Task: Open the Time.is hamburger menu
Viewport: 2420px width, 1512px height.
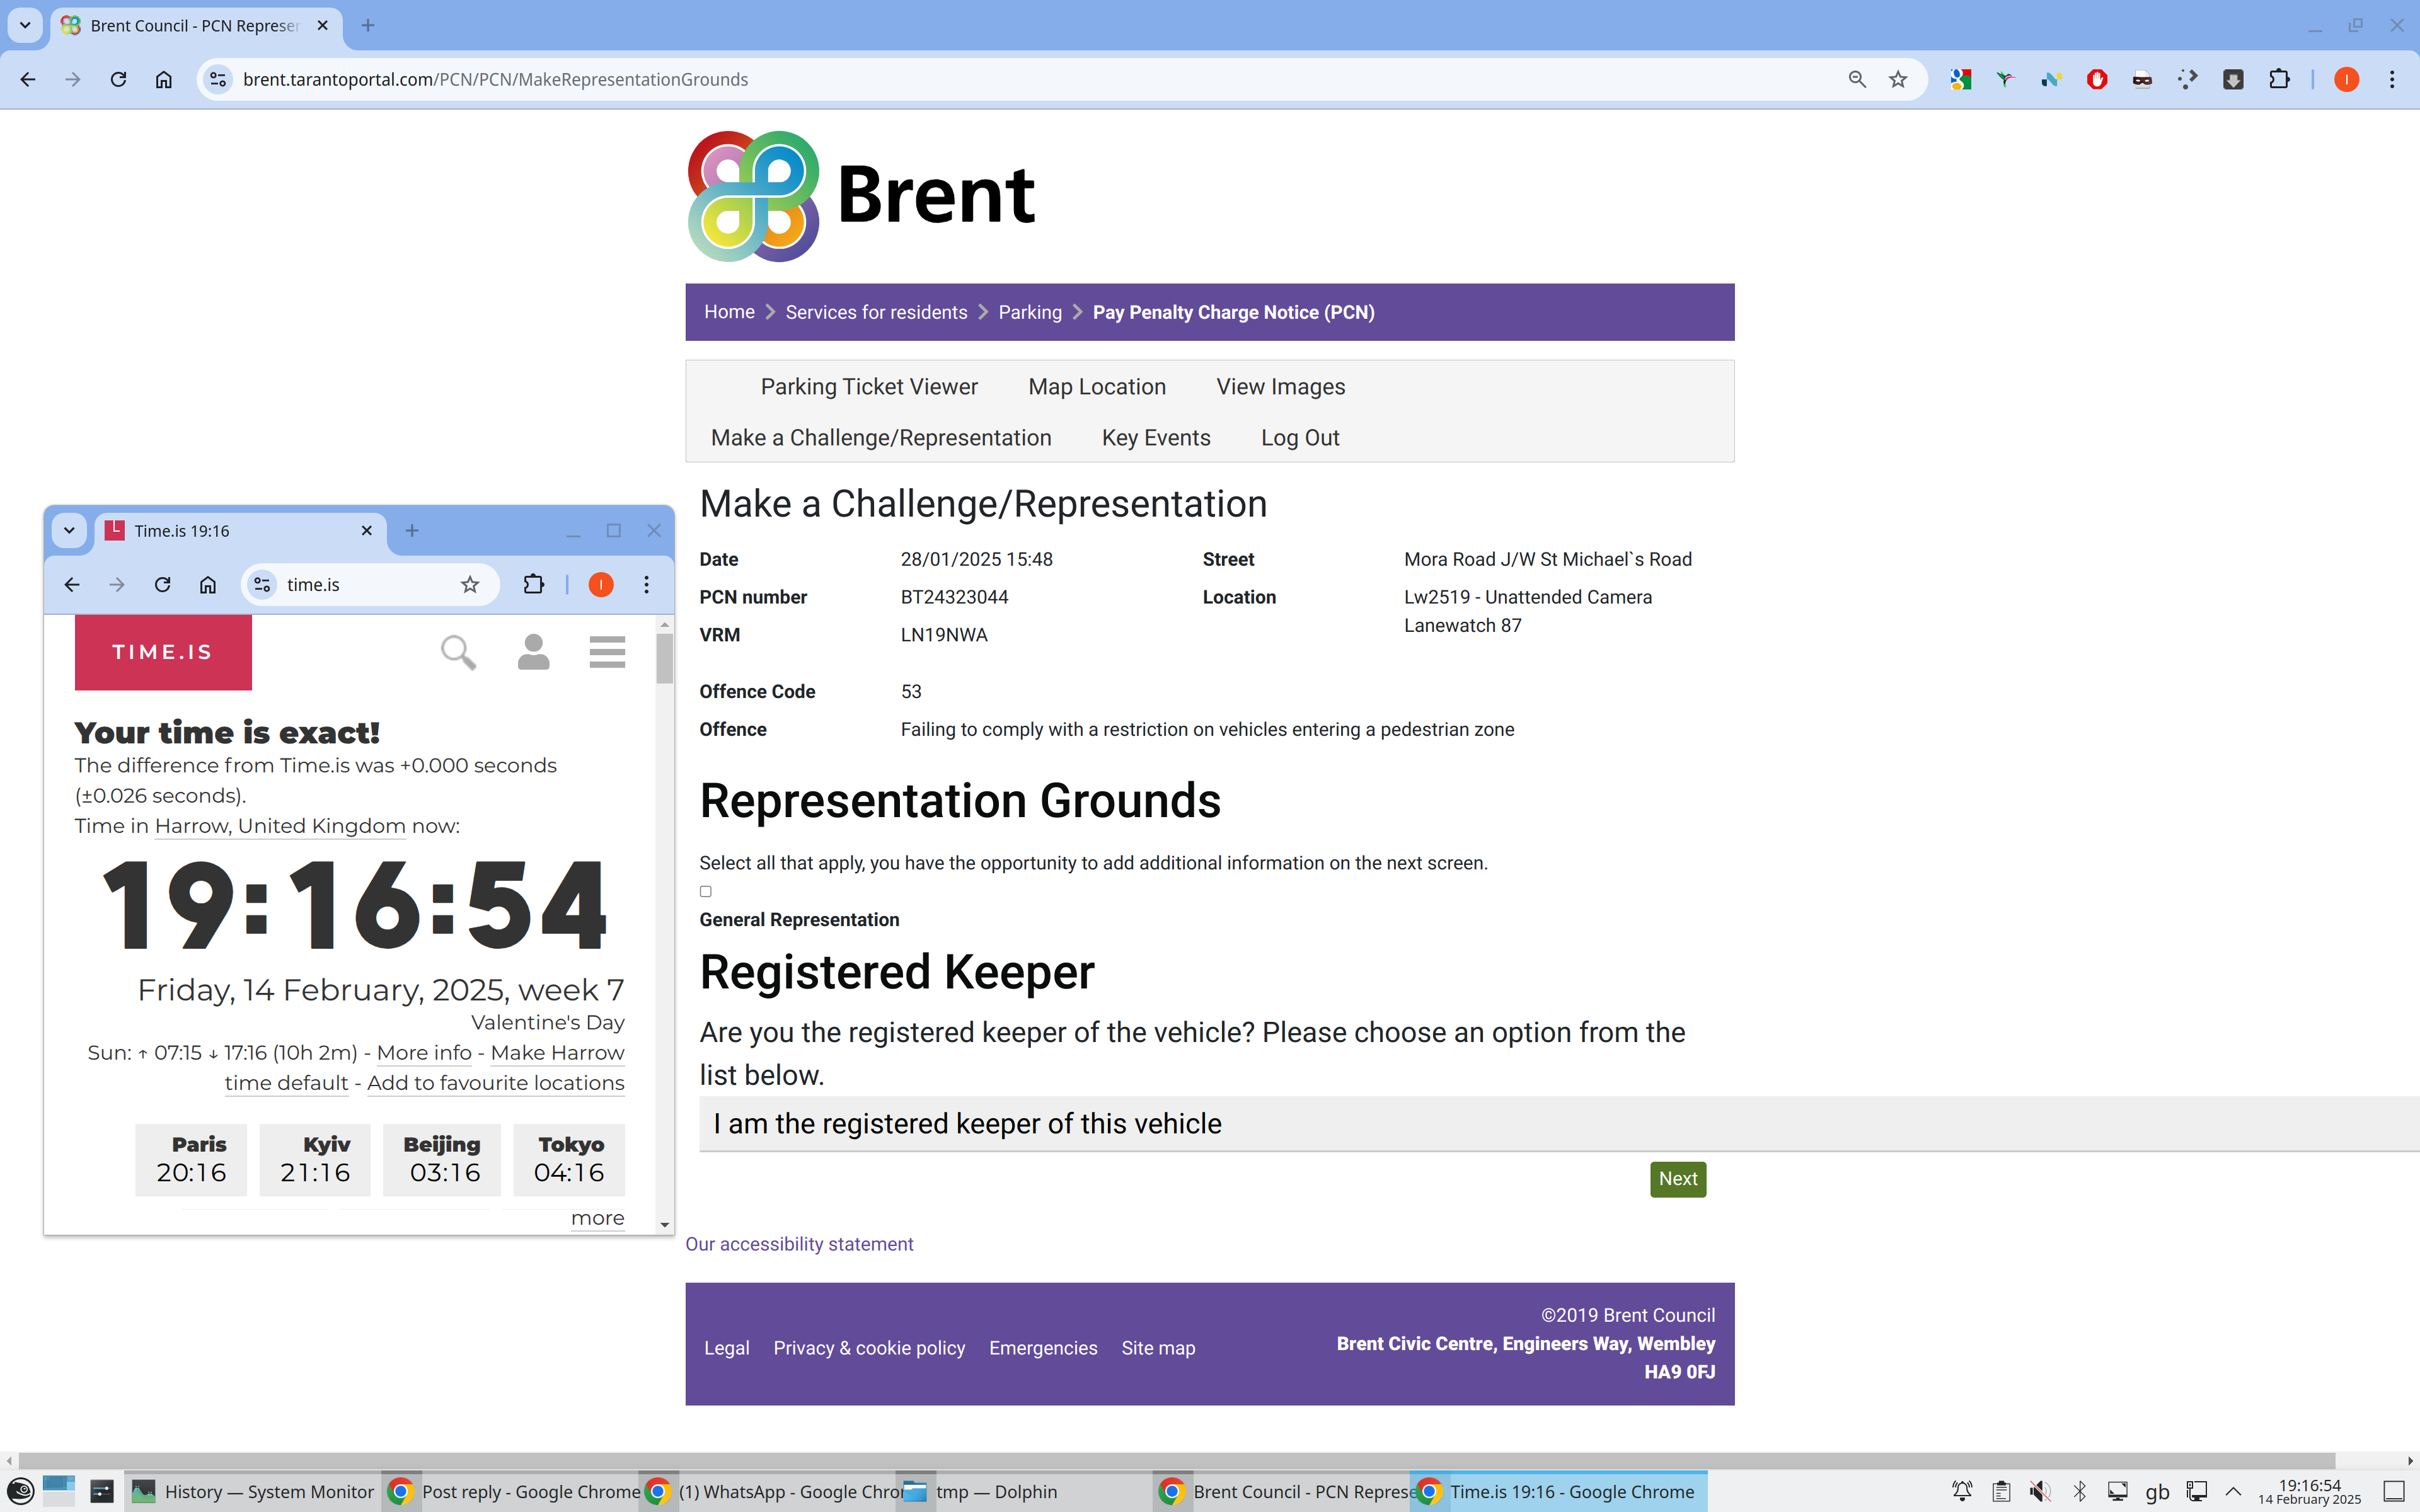Action: tap(607, 652)
